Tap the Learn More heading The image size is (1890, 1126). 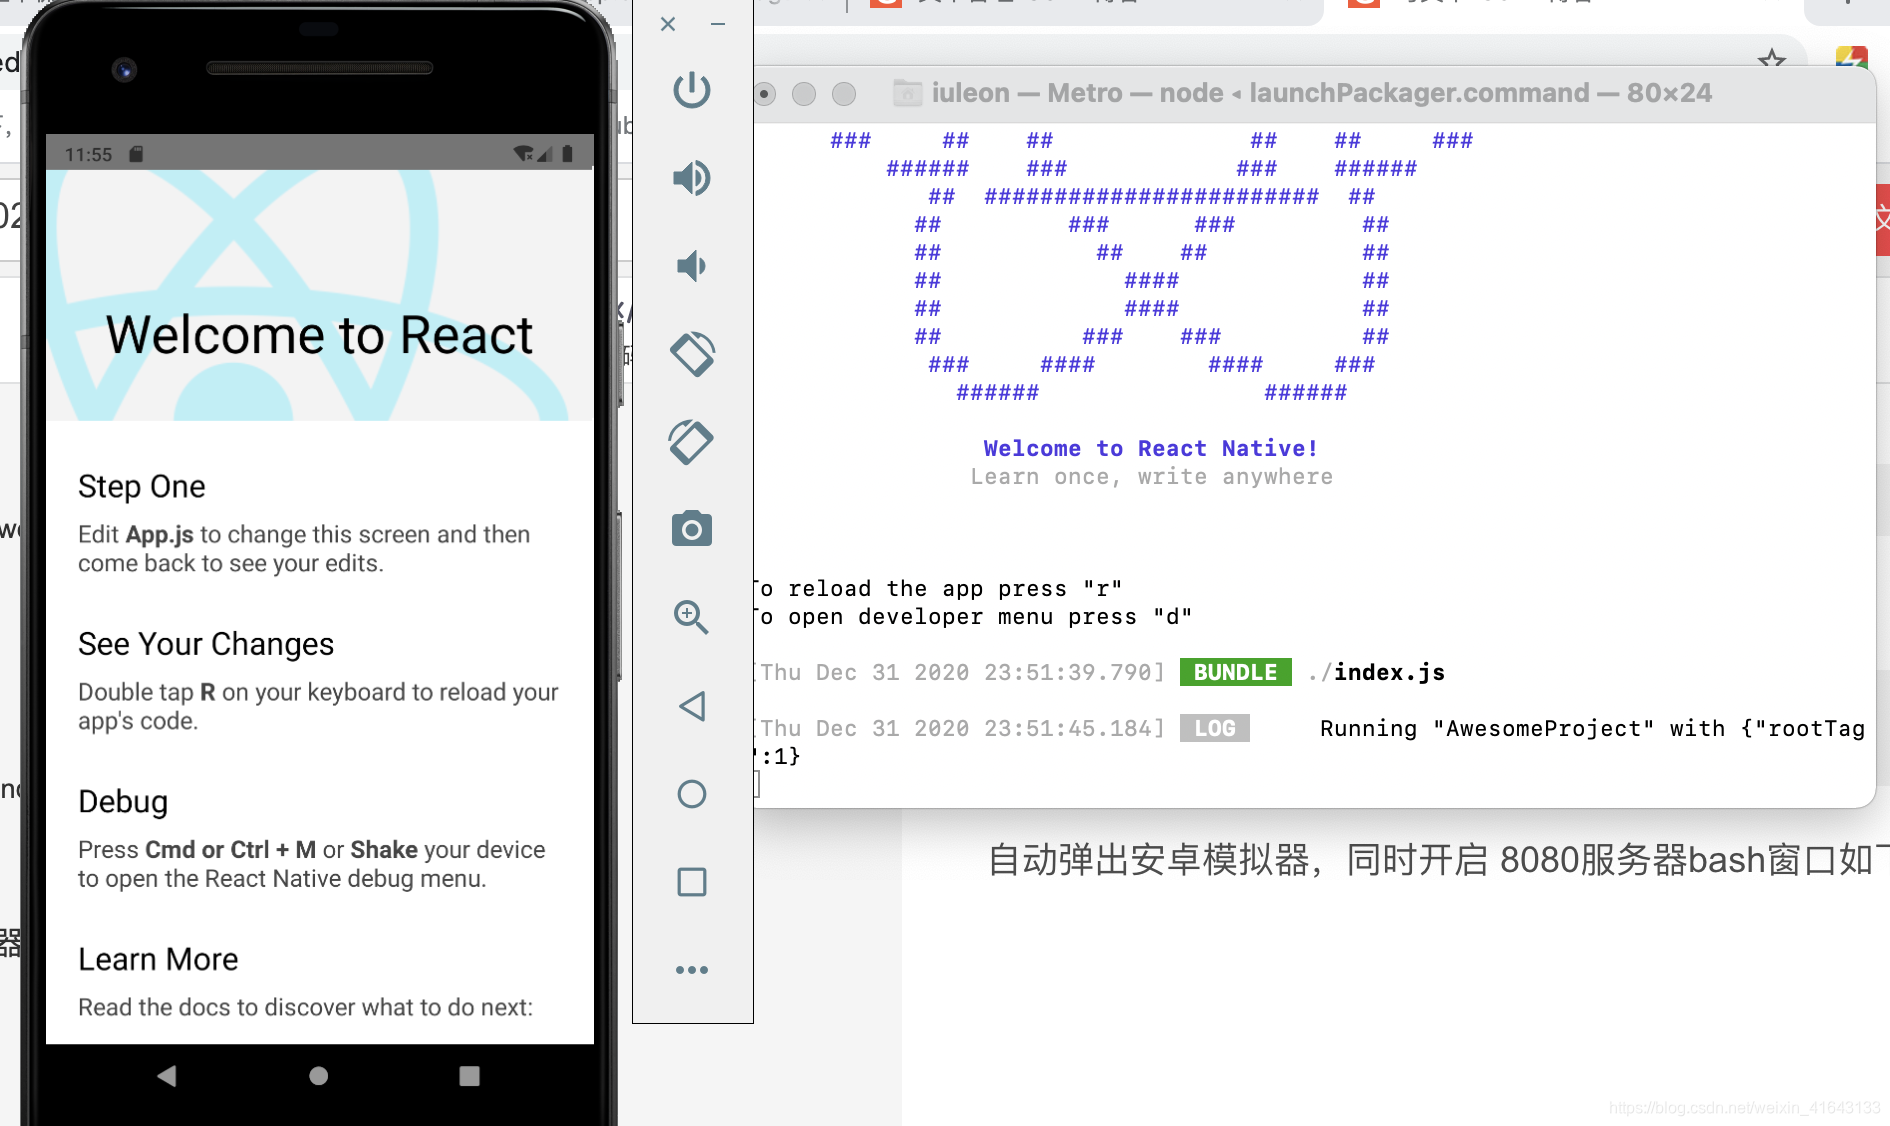(158, 960)
